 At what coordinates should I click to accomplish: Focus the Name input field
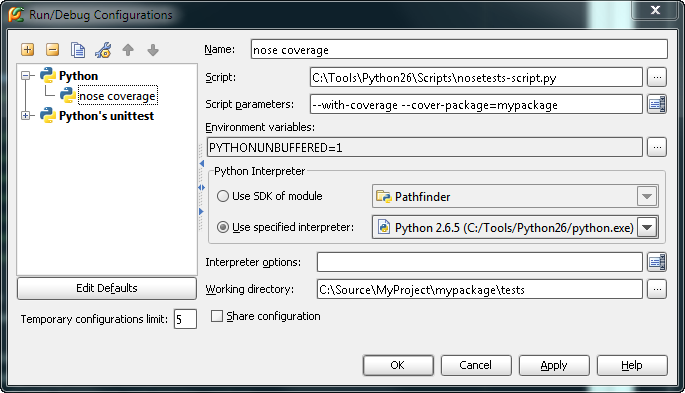(x=459, y=49)
